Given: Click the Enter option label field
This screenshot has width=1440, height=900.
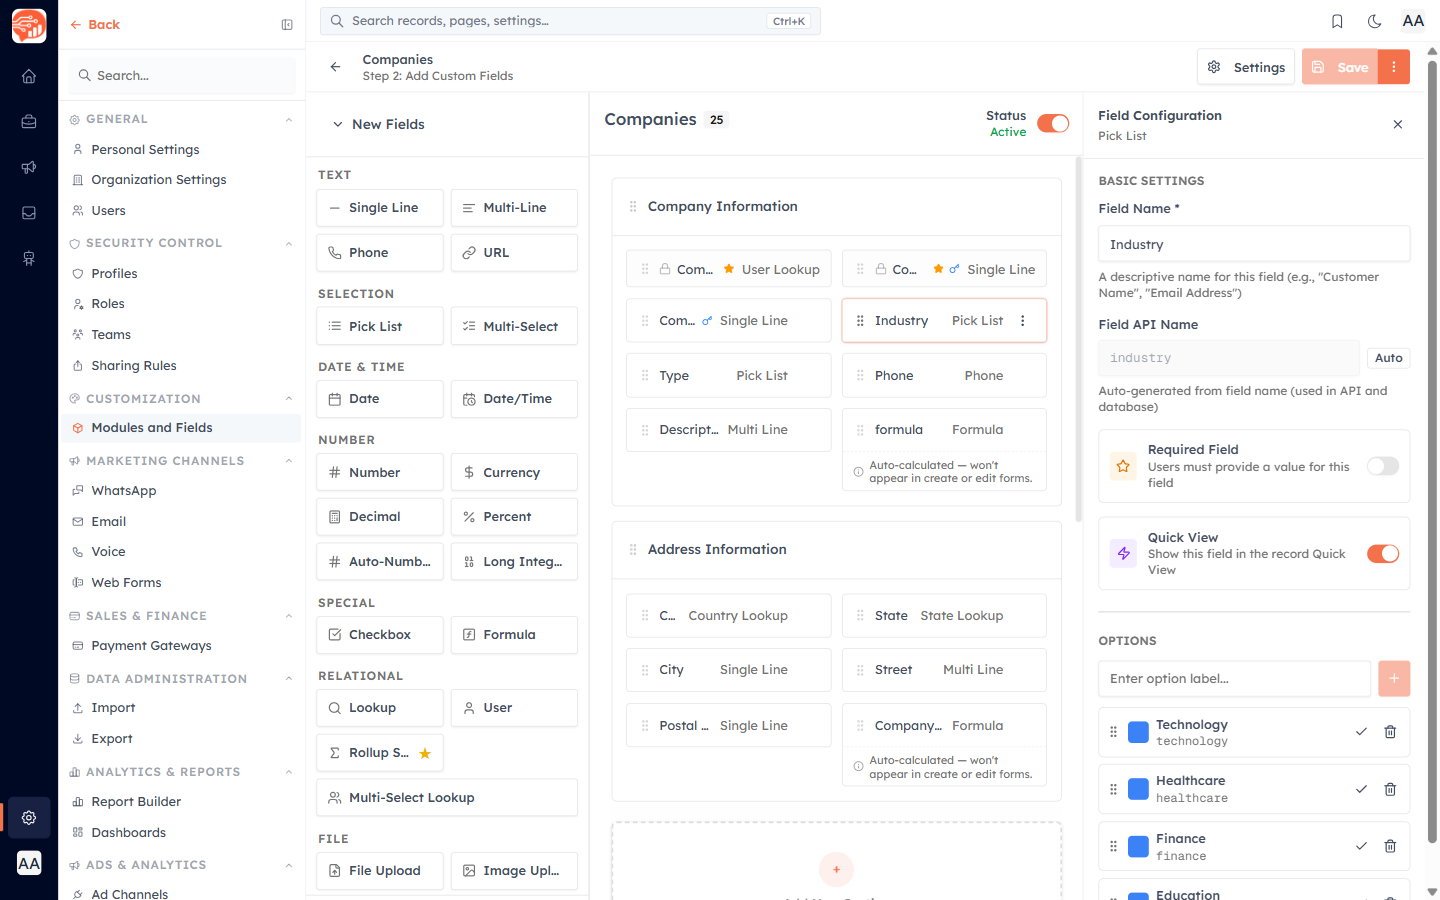Looking at the screenshot, I should click(x=1234, y=678).
